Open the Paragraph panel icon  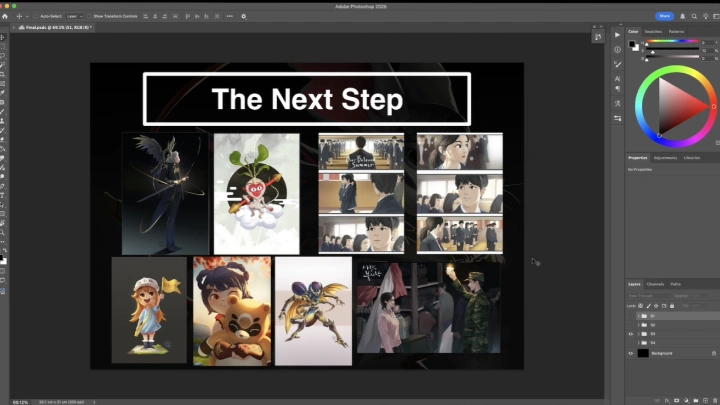618,88
